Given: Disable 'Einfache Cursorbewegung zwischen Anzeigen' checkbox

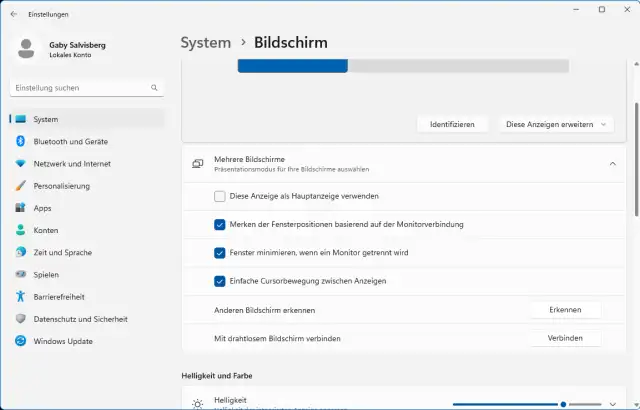Looking at the screenshot, I should 220,281.
